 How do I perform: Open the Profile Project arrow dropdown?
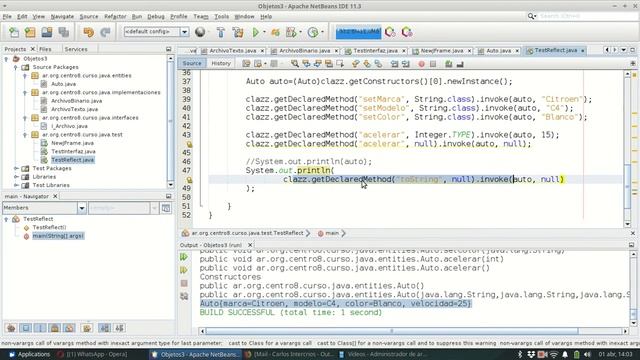click(322, 32)
